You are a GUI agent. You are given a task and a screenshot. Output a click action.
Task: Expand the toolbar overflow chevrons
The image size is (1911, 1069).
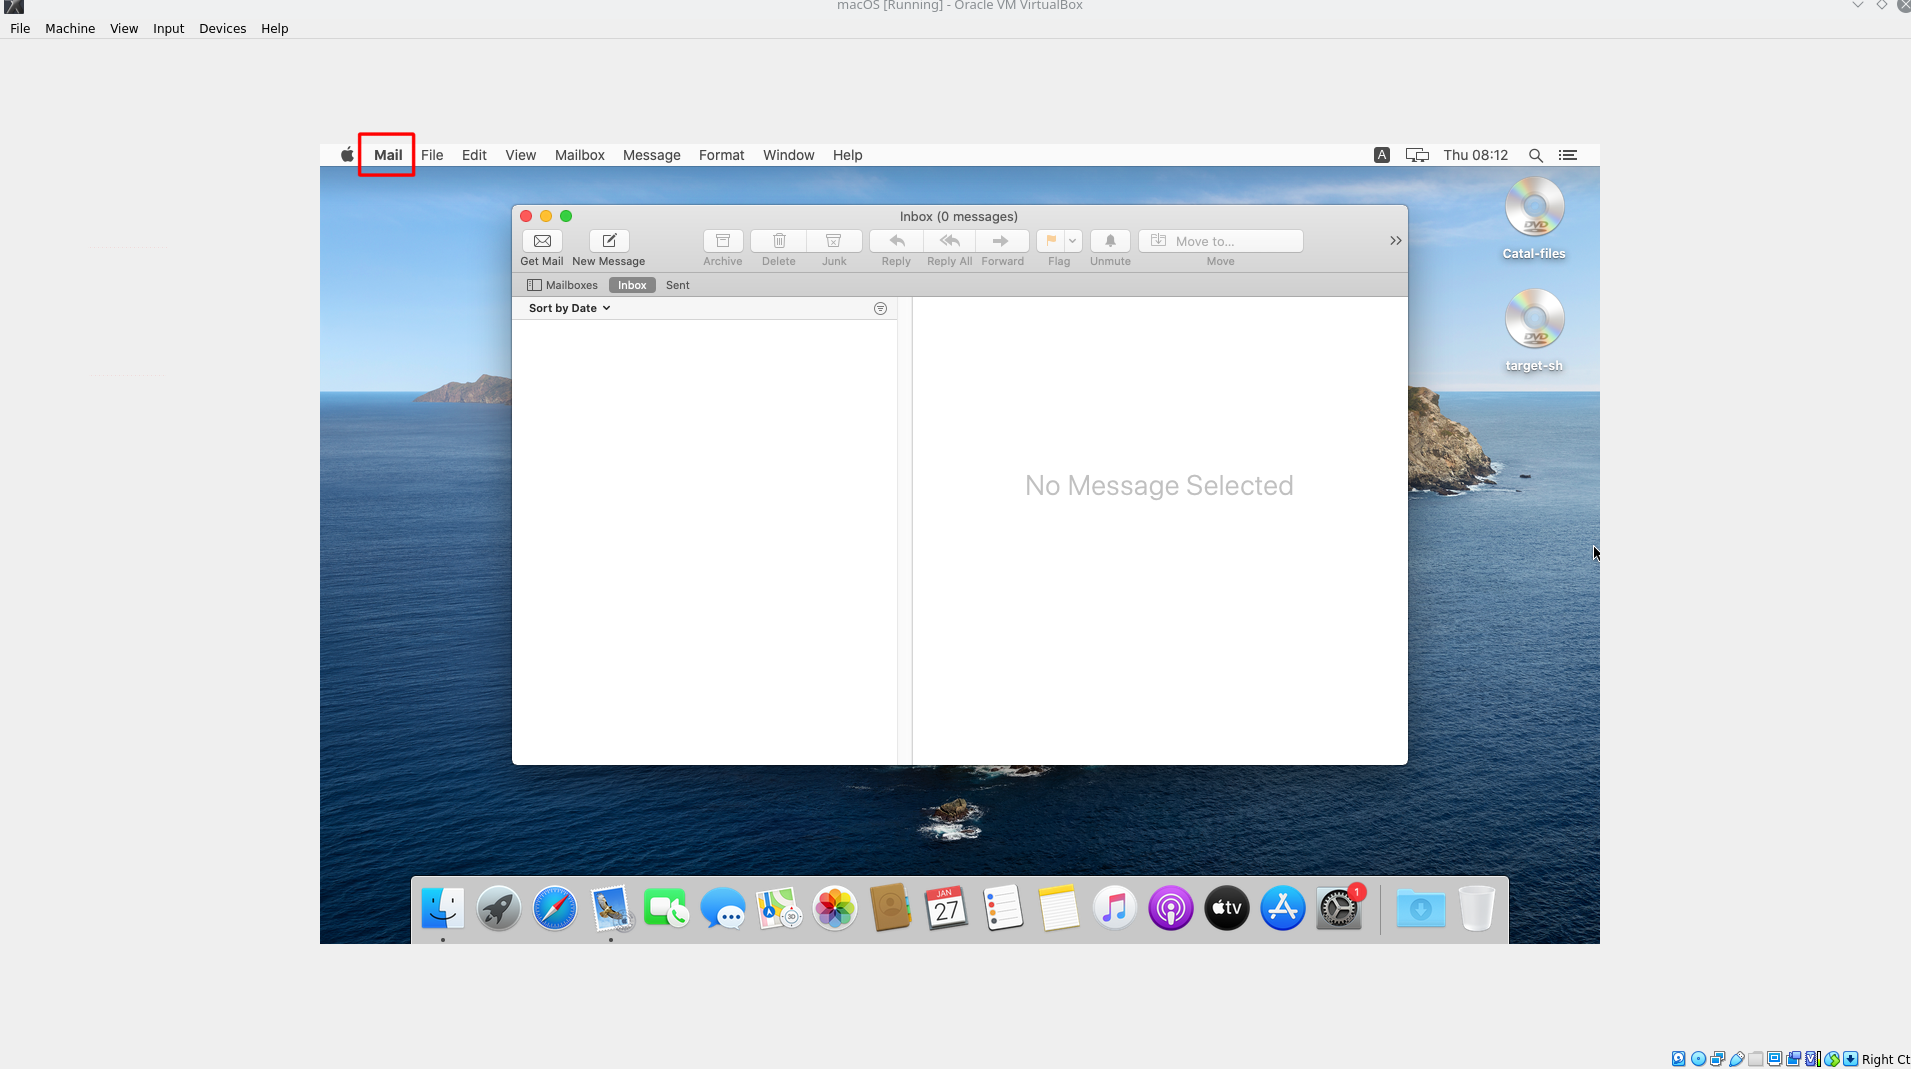point(1395,241)
